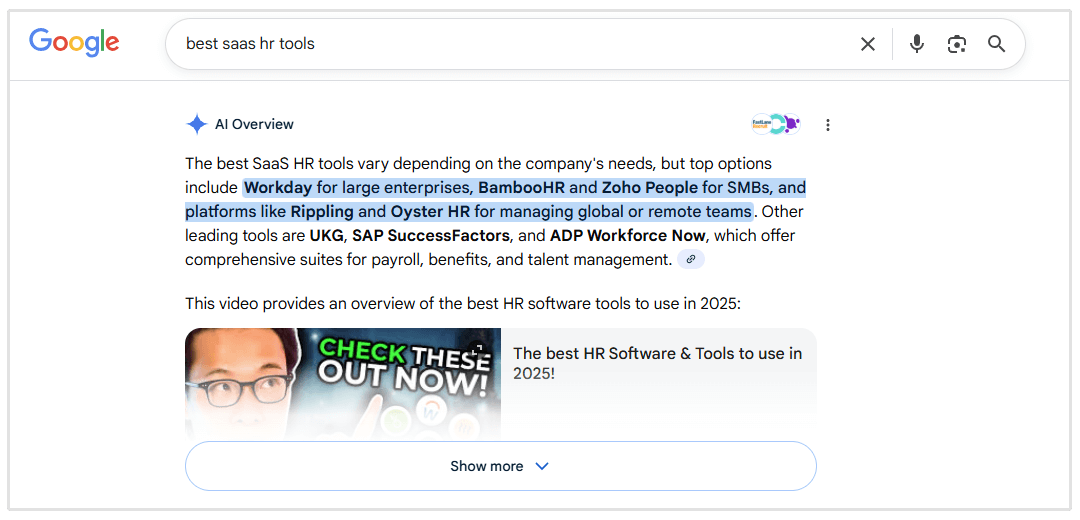Click the AI Overview sparkle icon
Image resolution: width=1080 pixels, height=520 pixels.
[x=196, y=124]
